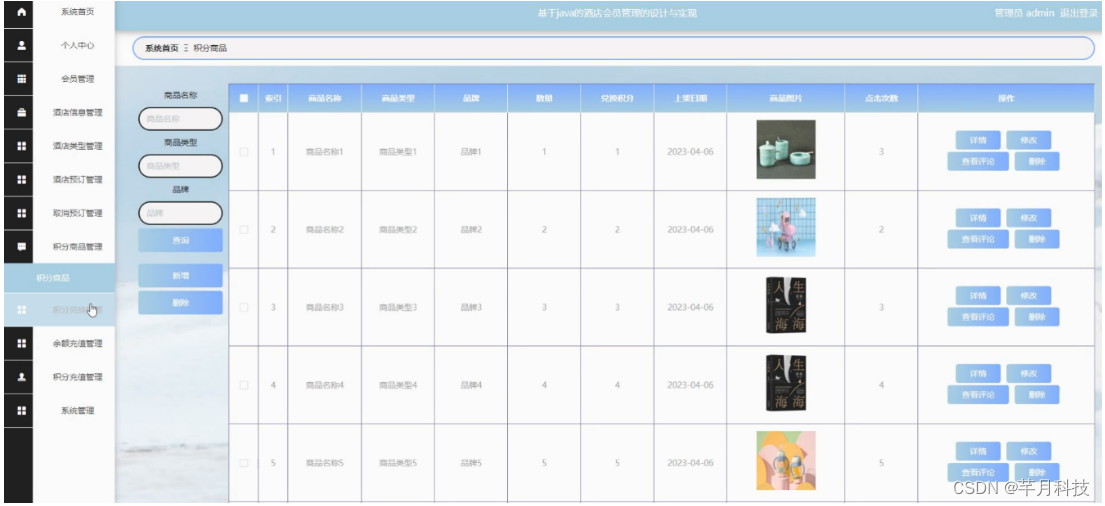Screen dimensions: 1105x506
Task: Check the box for row 商品名称4
Action: click(x=244, y=385)
